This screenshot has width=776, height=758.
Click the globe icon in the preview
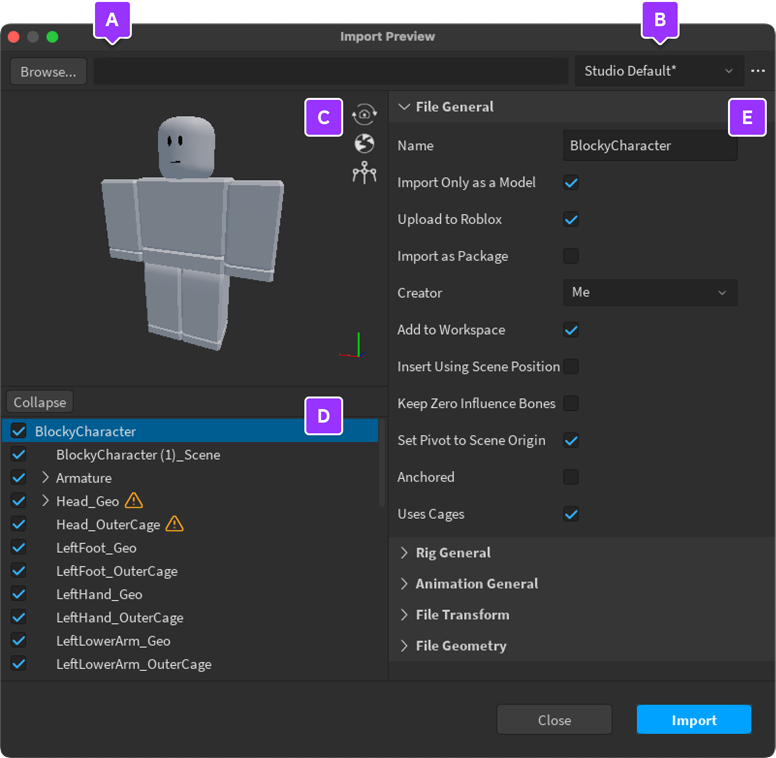click(x=364, y=144)
